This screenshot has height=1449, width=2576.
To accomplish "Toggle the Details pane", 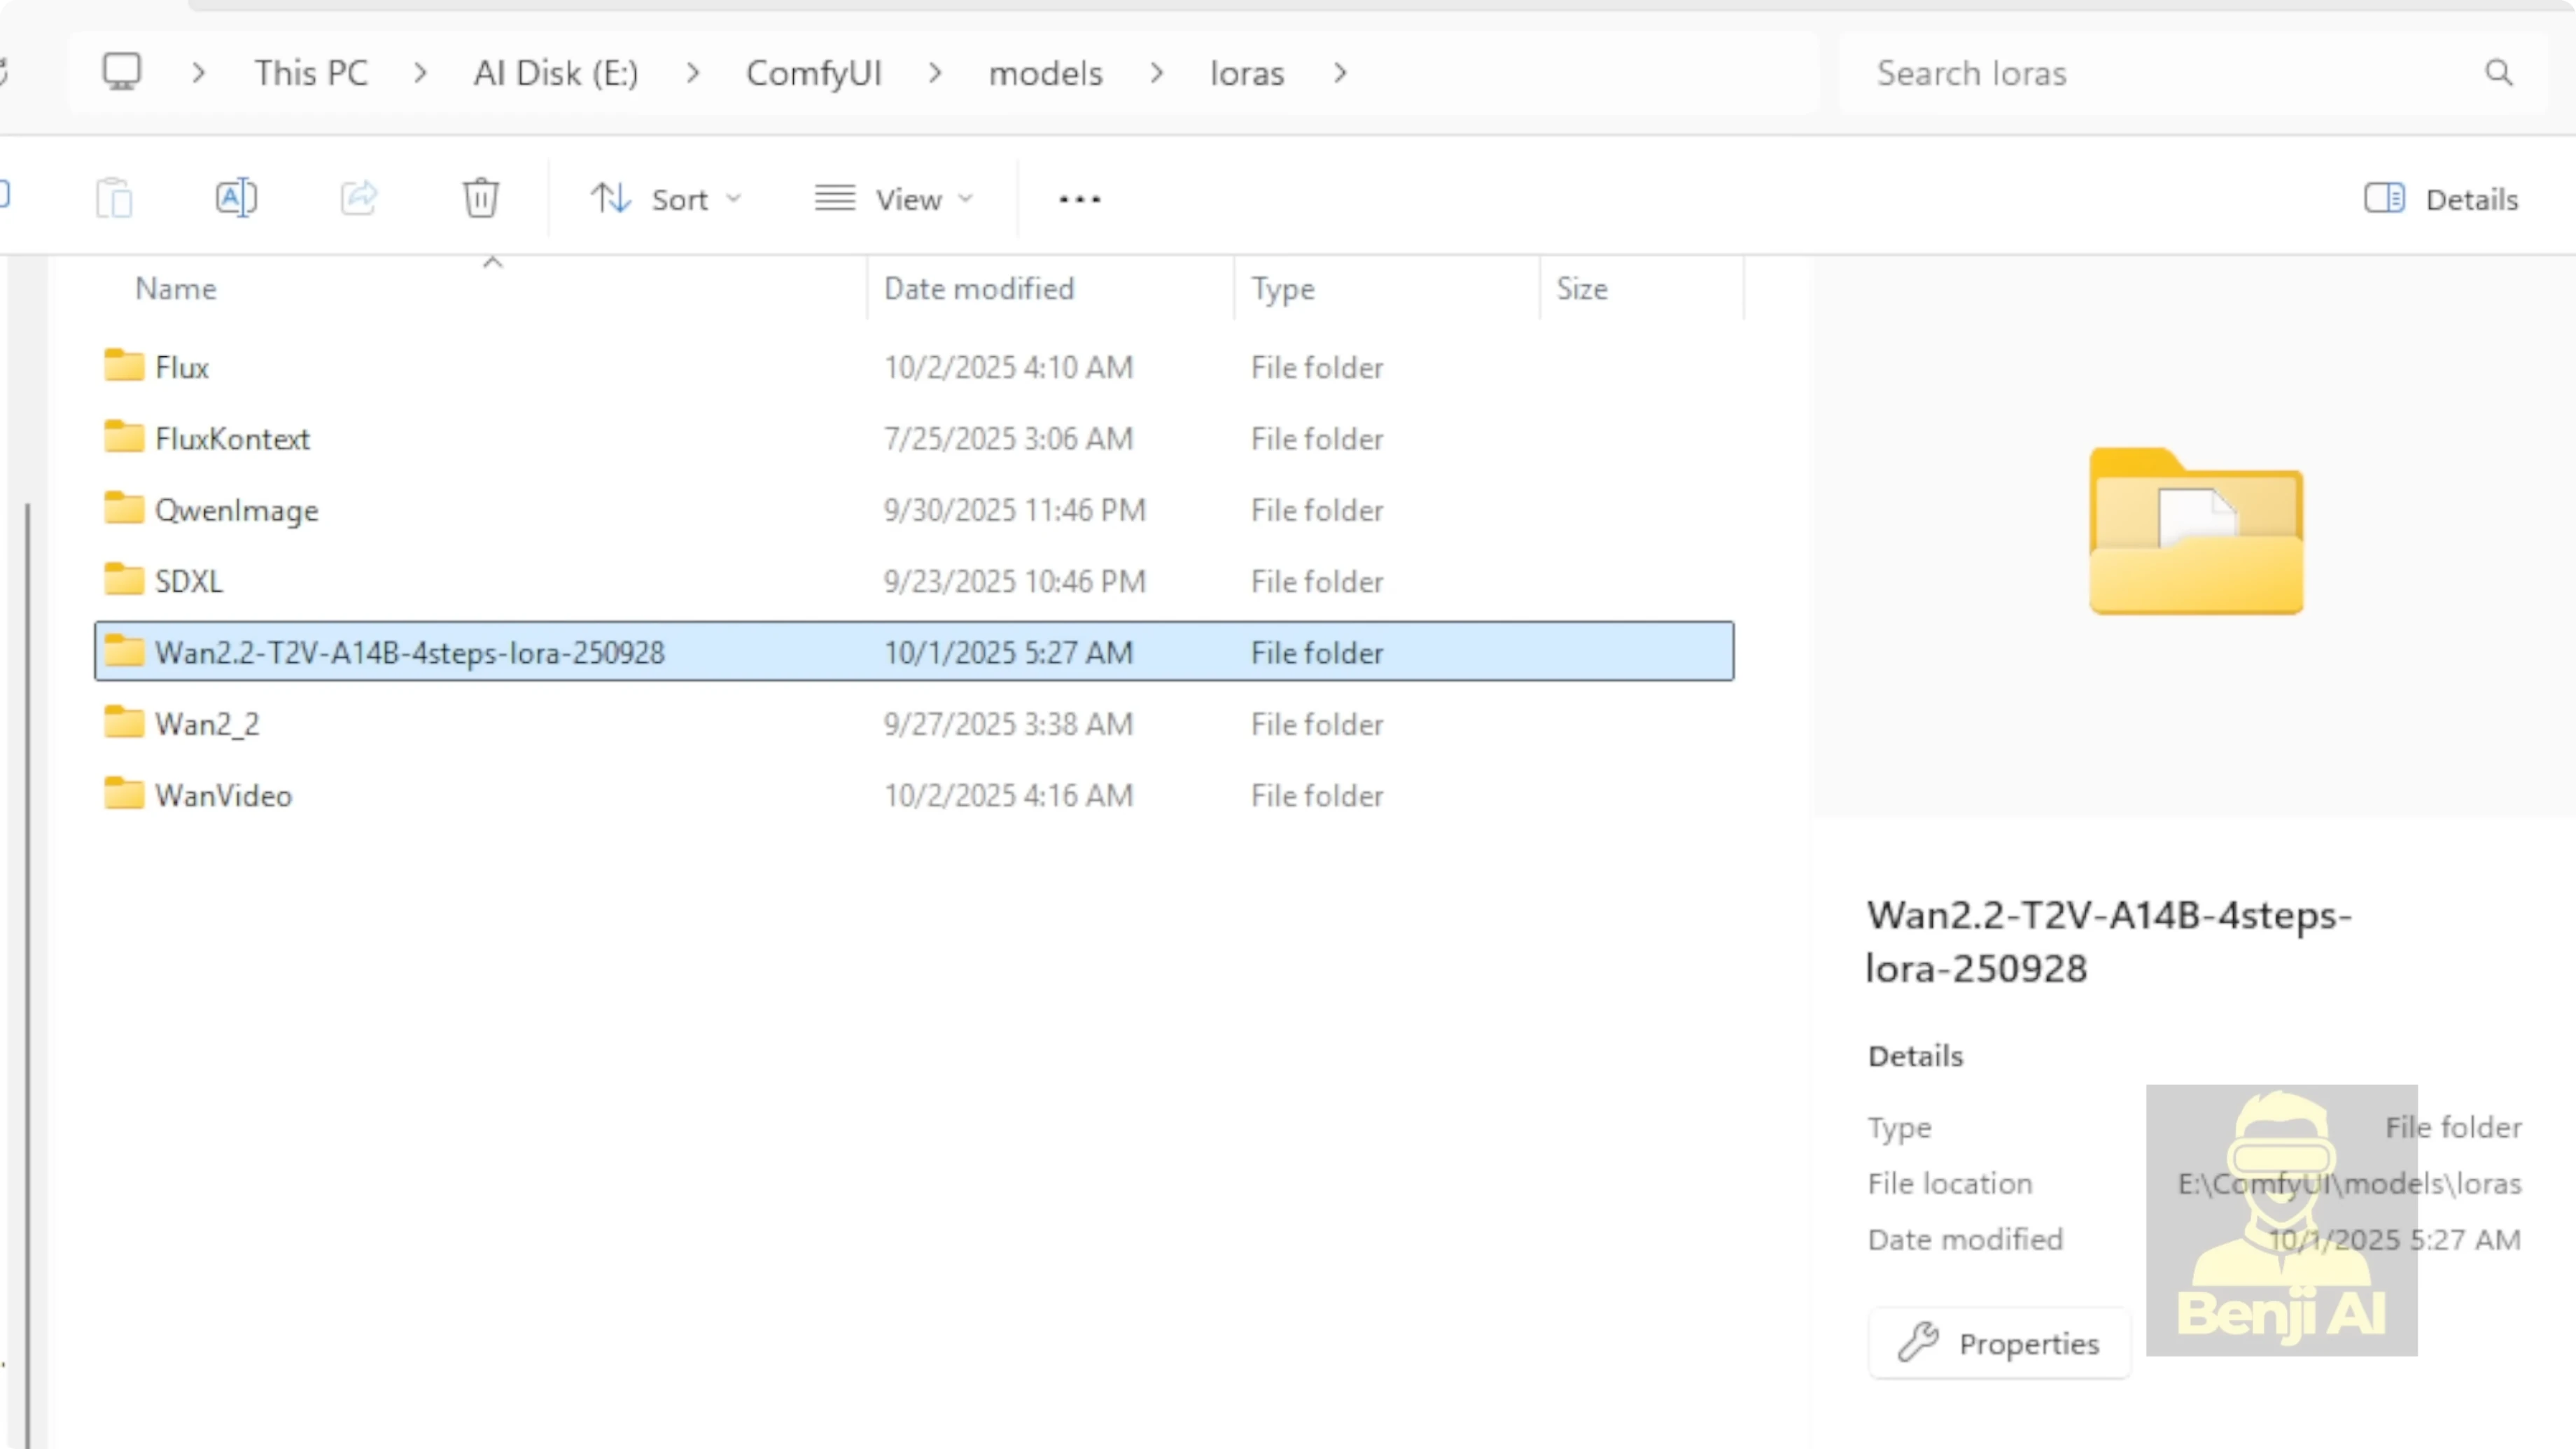I will (x=2441, y=199).
